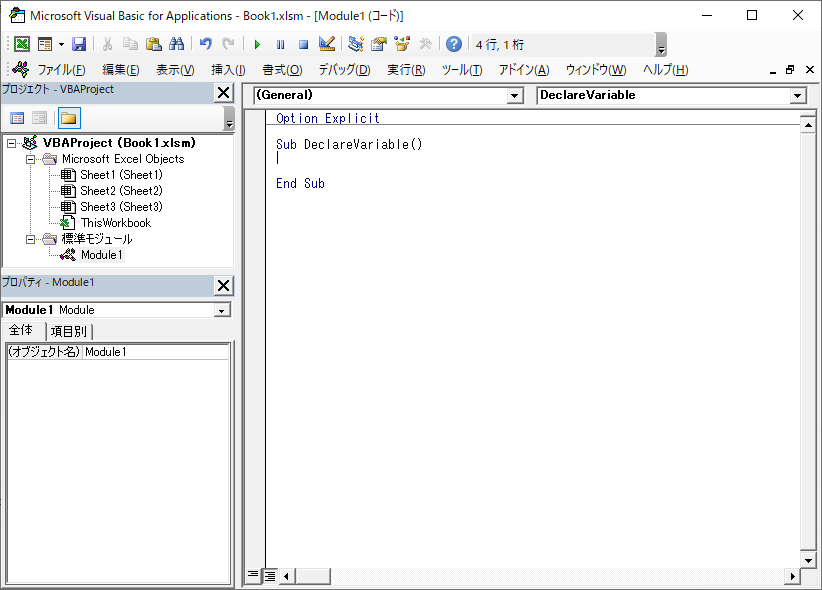Open standard toolbar options arrow

661,45
